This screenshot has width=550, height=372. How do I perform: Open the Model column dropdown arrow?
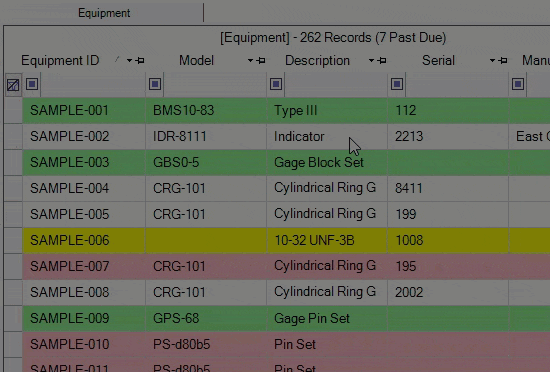[250, 61]
